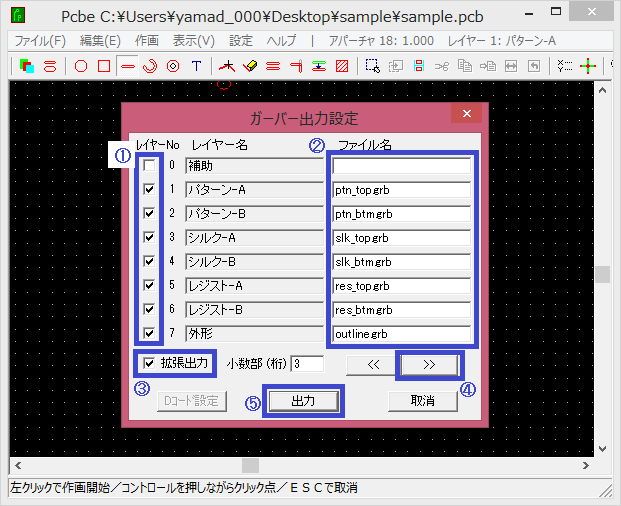Click the 小数部 (桁) digits field
The width and height of the screenshot is (621, 506).
point(308,363)
